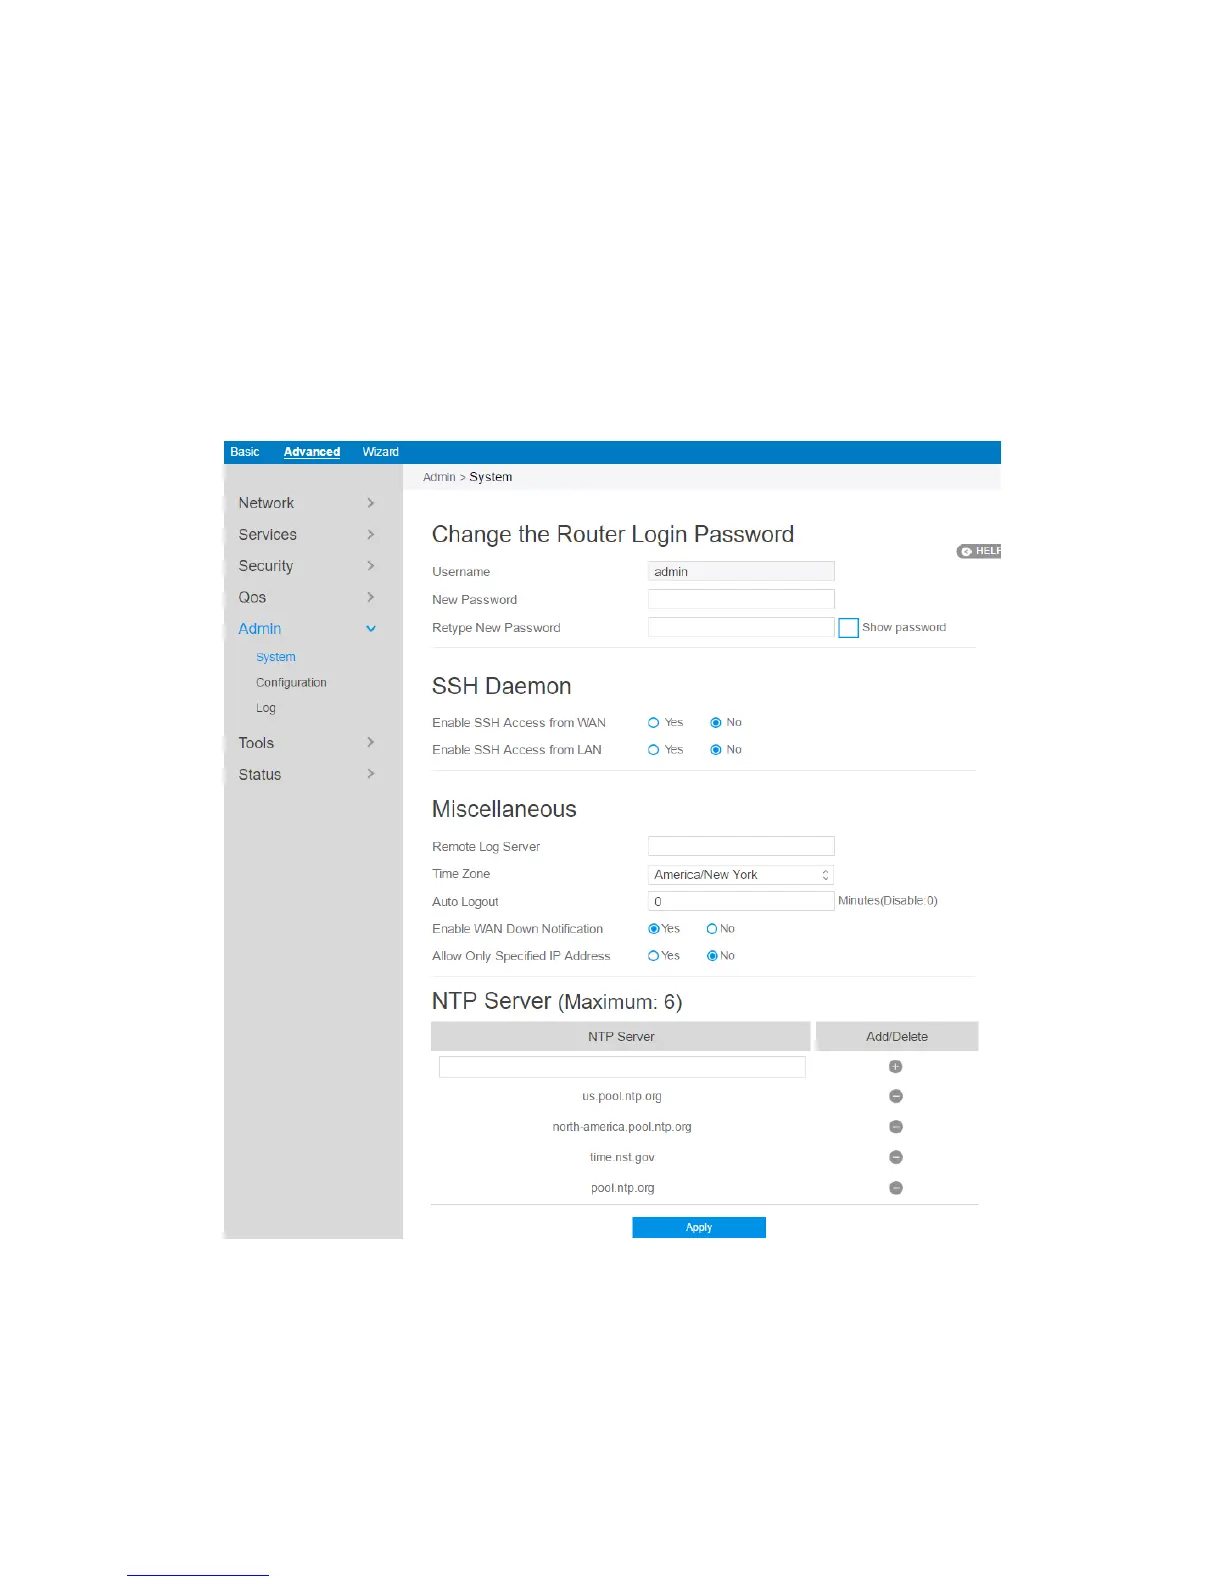
Task: Open the Status sidebar section
Action: 260,774
